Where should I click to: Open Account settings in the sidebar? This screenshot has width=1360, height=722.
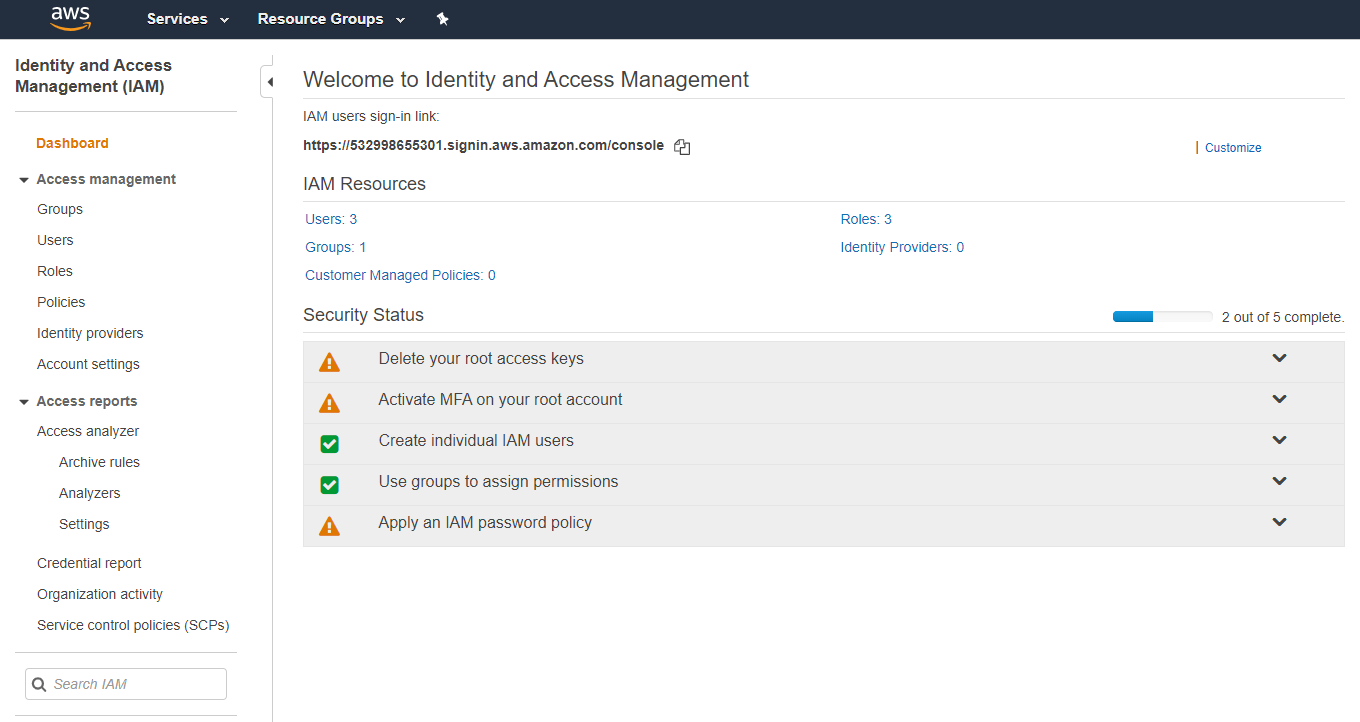coord(88,364)
